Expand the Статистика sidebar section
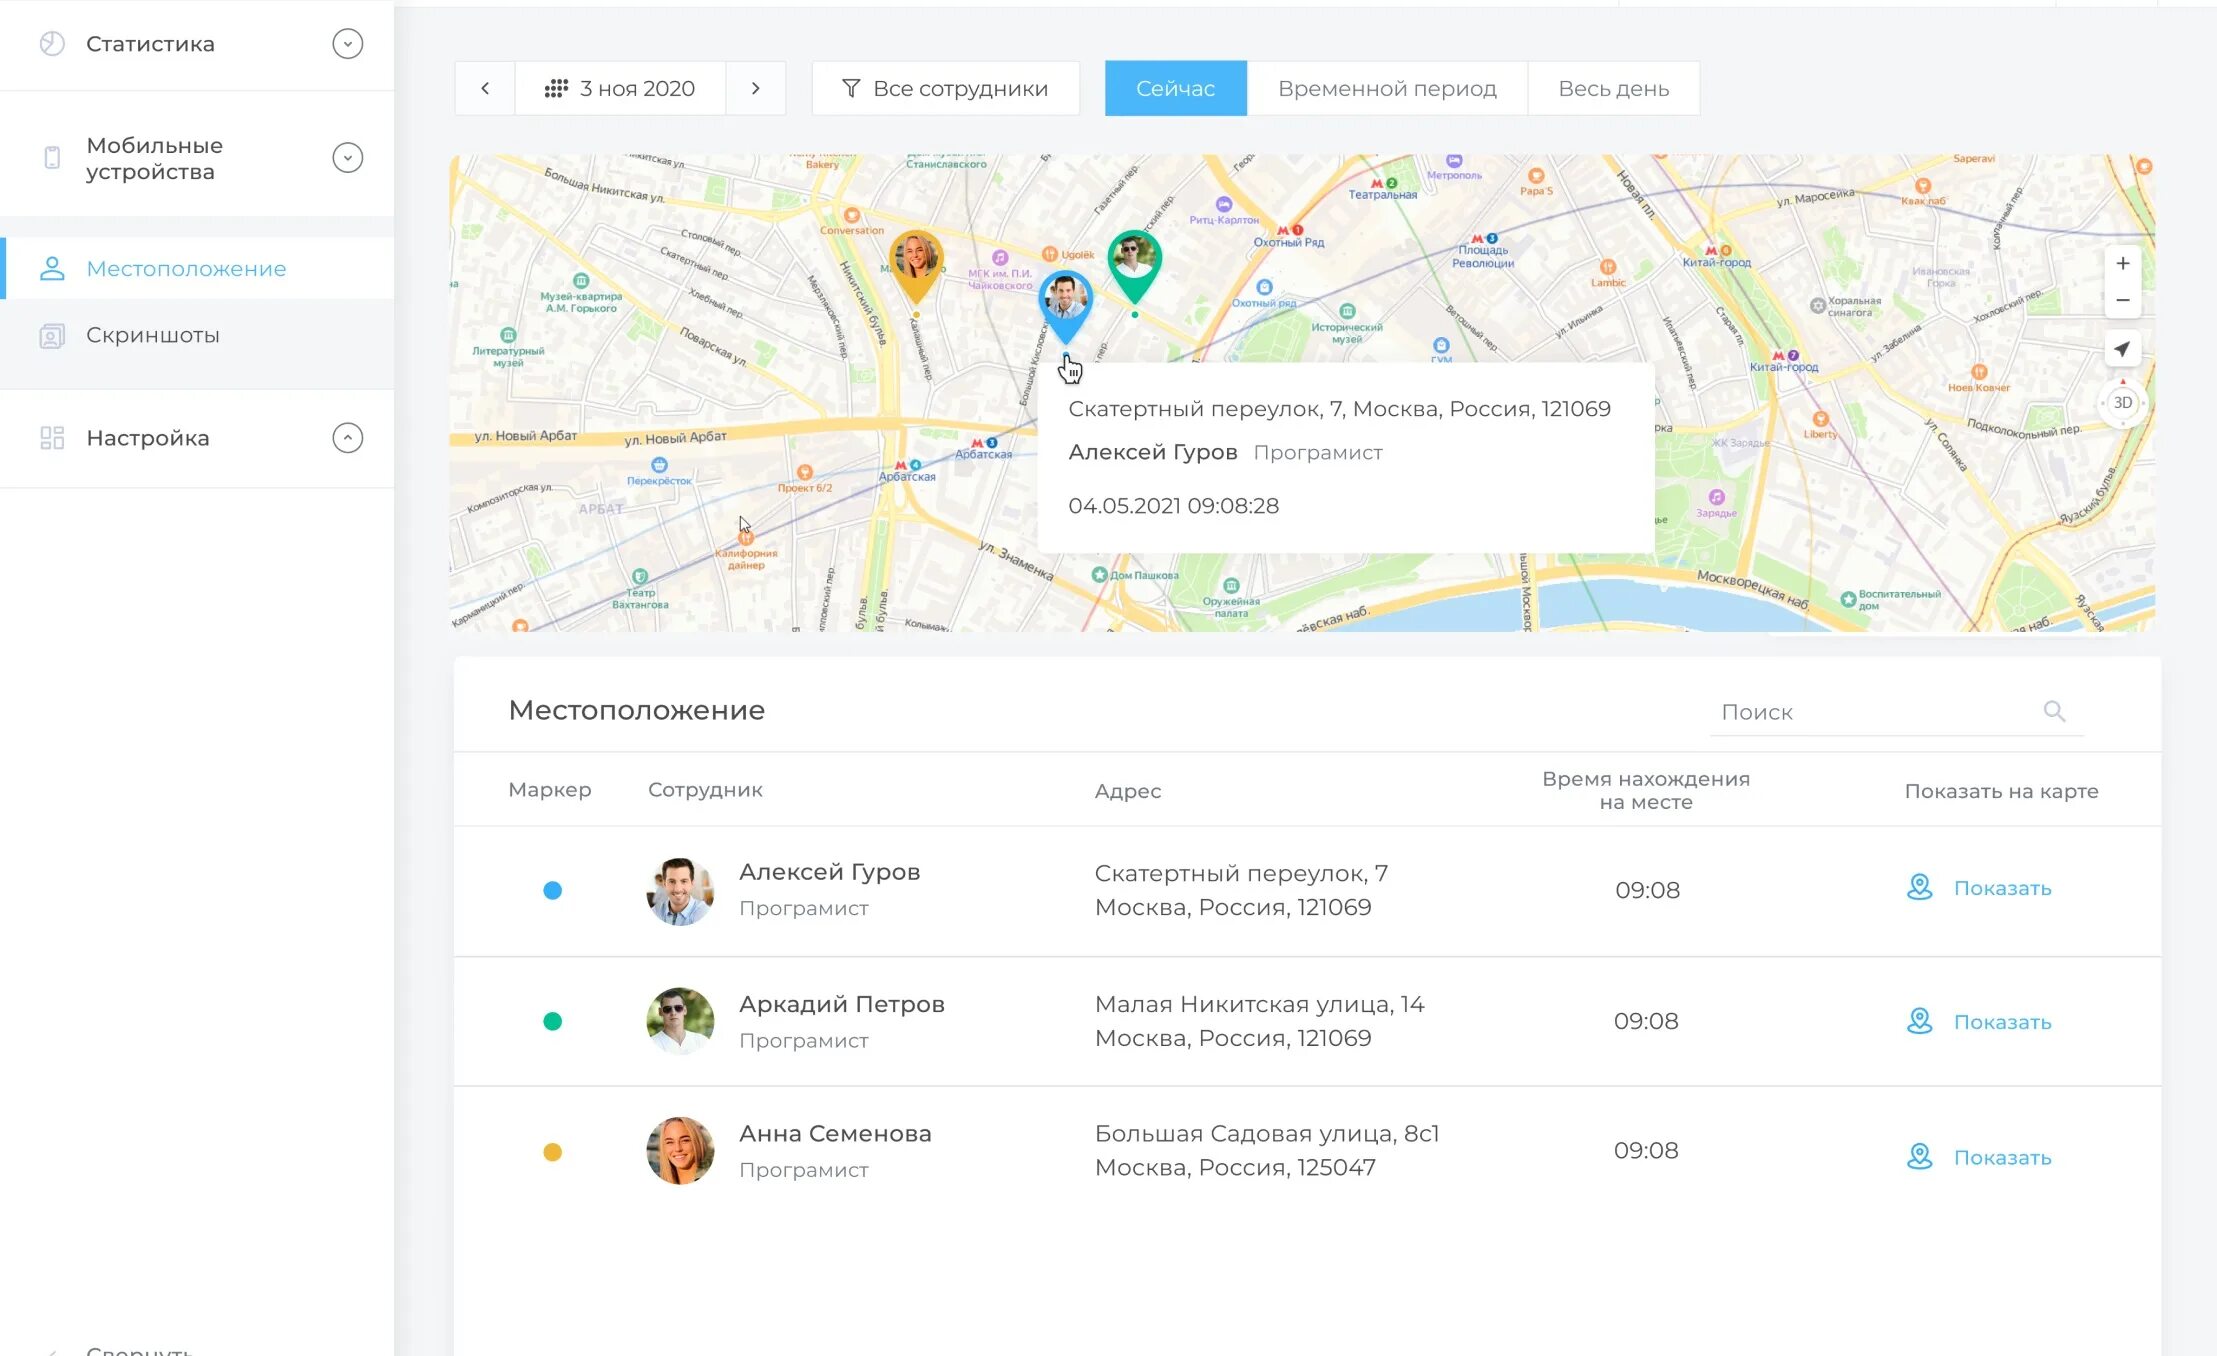The height and width of the screenshot is (1356, 2217). [347, 44]
